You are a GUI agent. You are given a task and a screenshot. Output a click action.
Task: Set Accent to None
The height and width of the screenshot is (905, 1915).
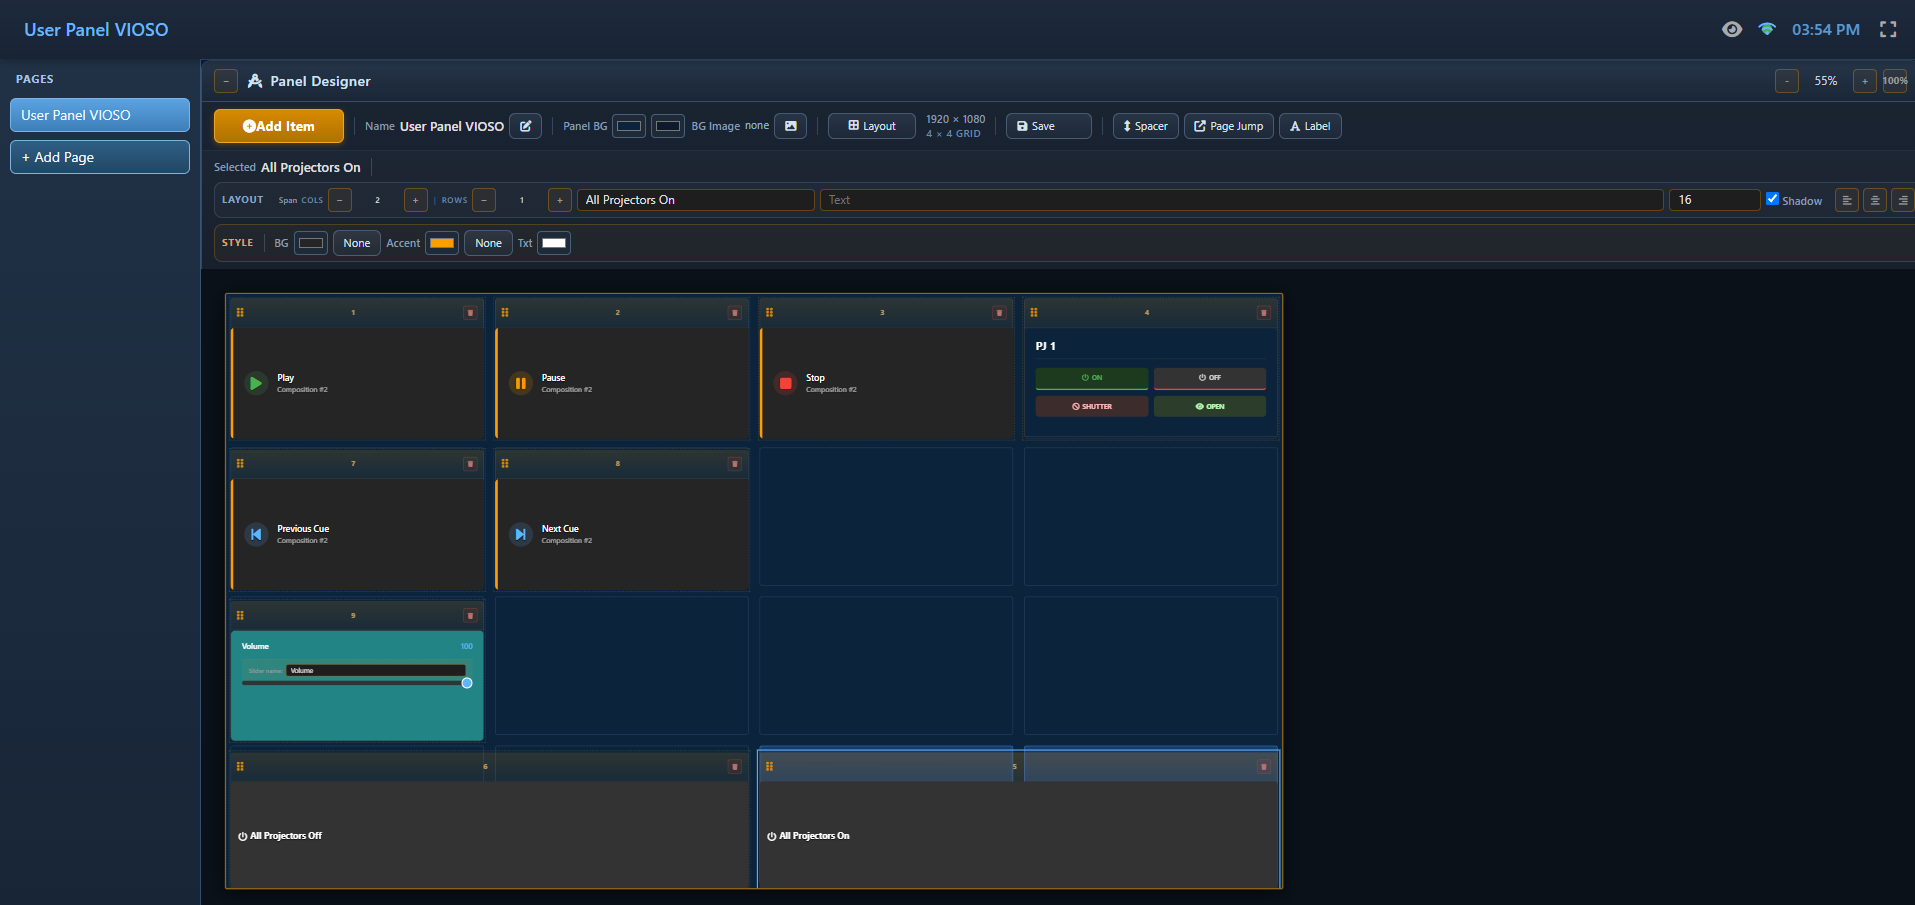point(489,243)
